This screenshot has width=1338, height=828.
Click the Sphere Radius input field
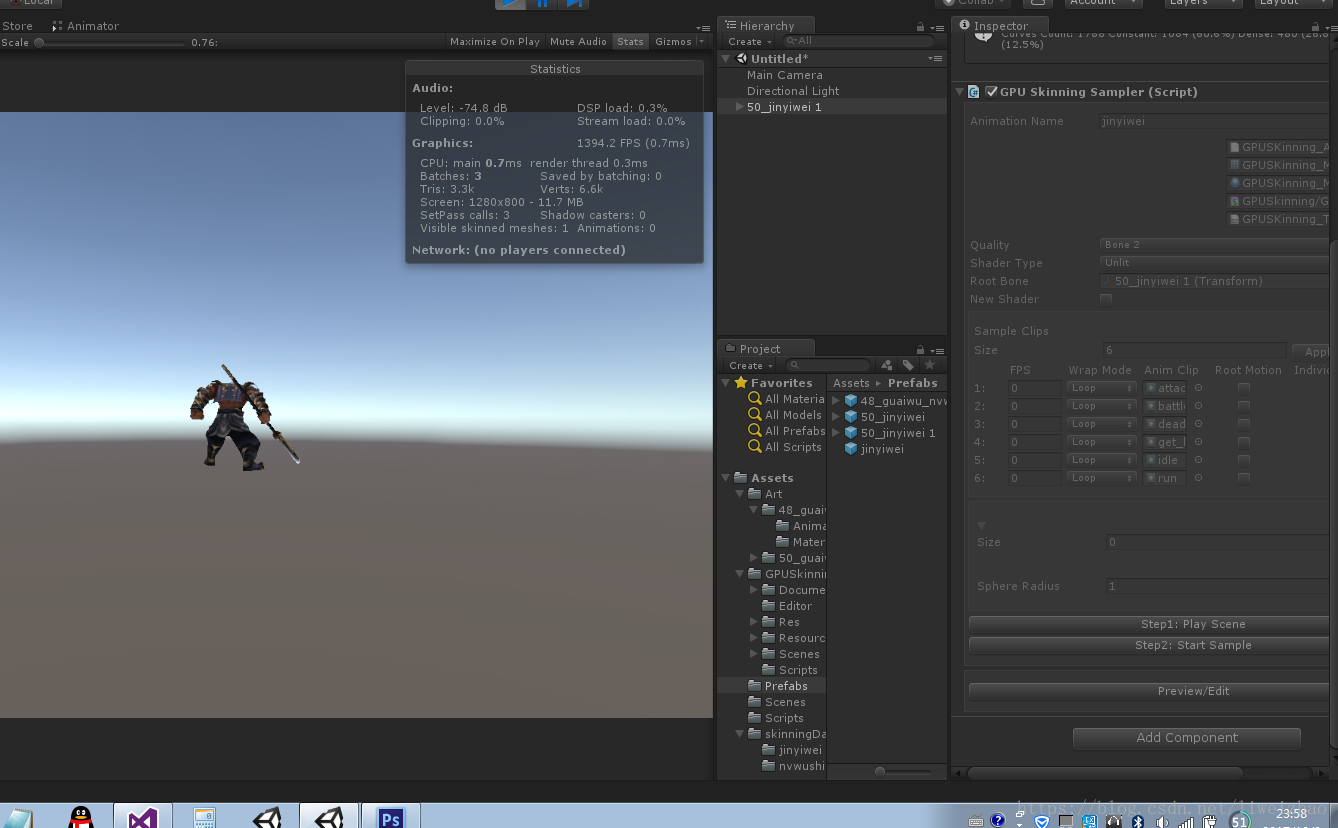coord(1216,587)
